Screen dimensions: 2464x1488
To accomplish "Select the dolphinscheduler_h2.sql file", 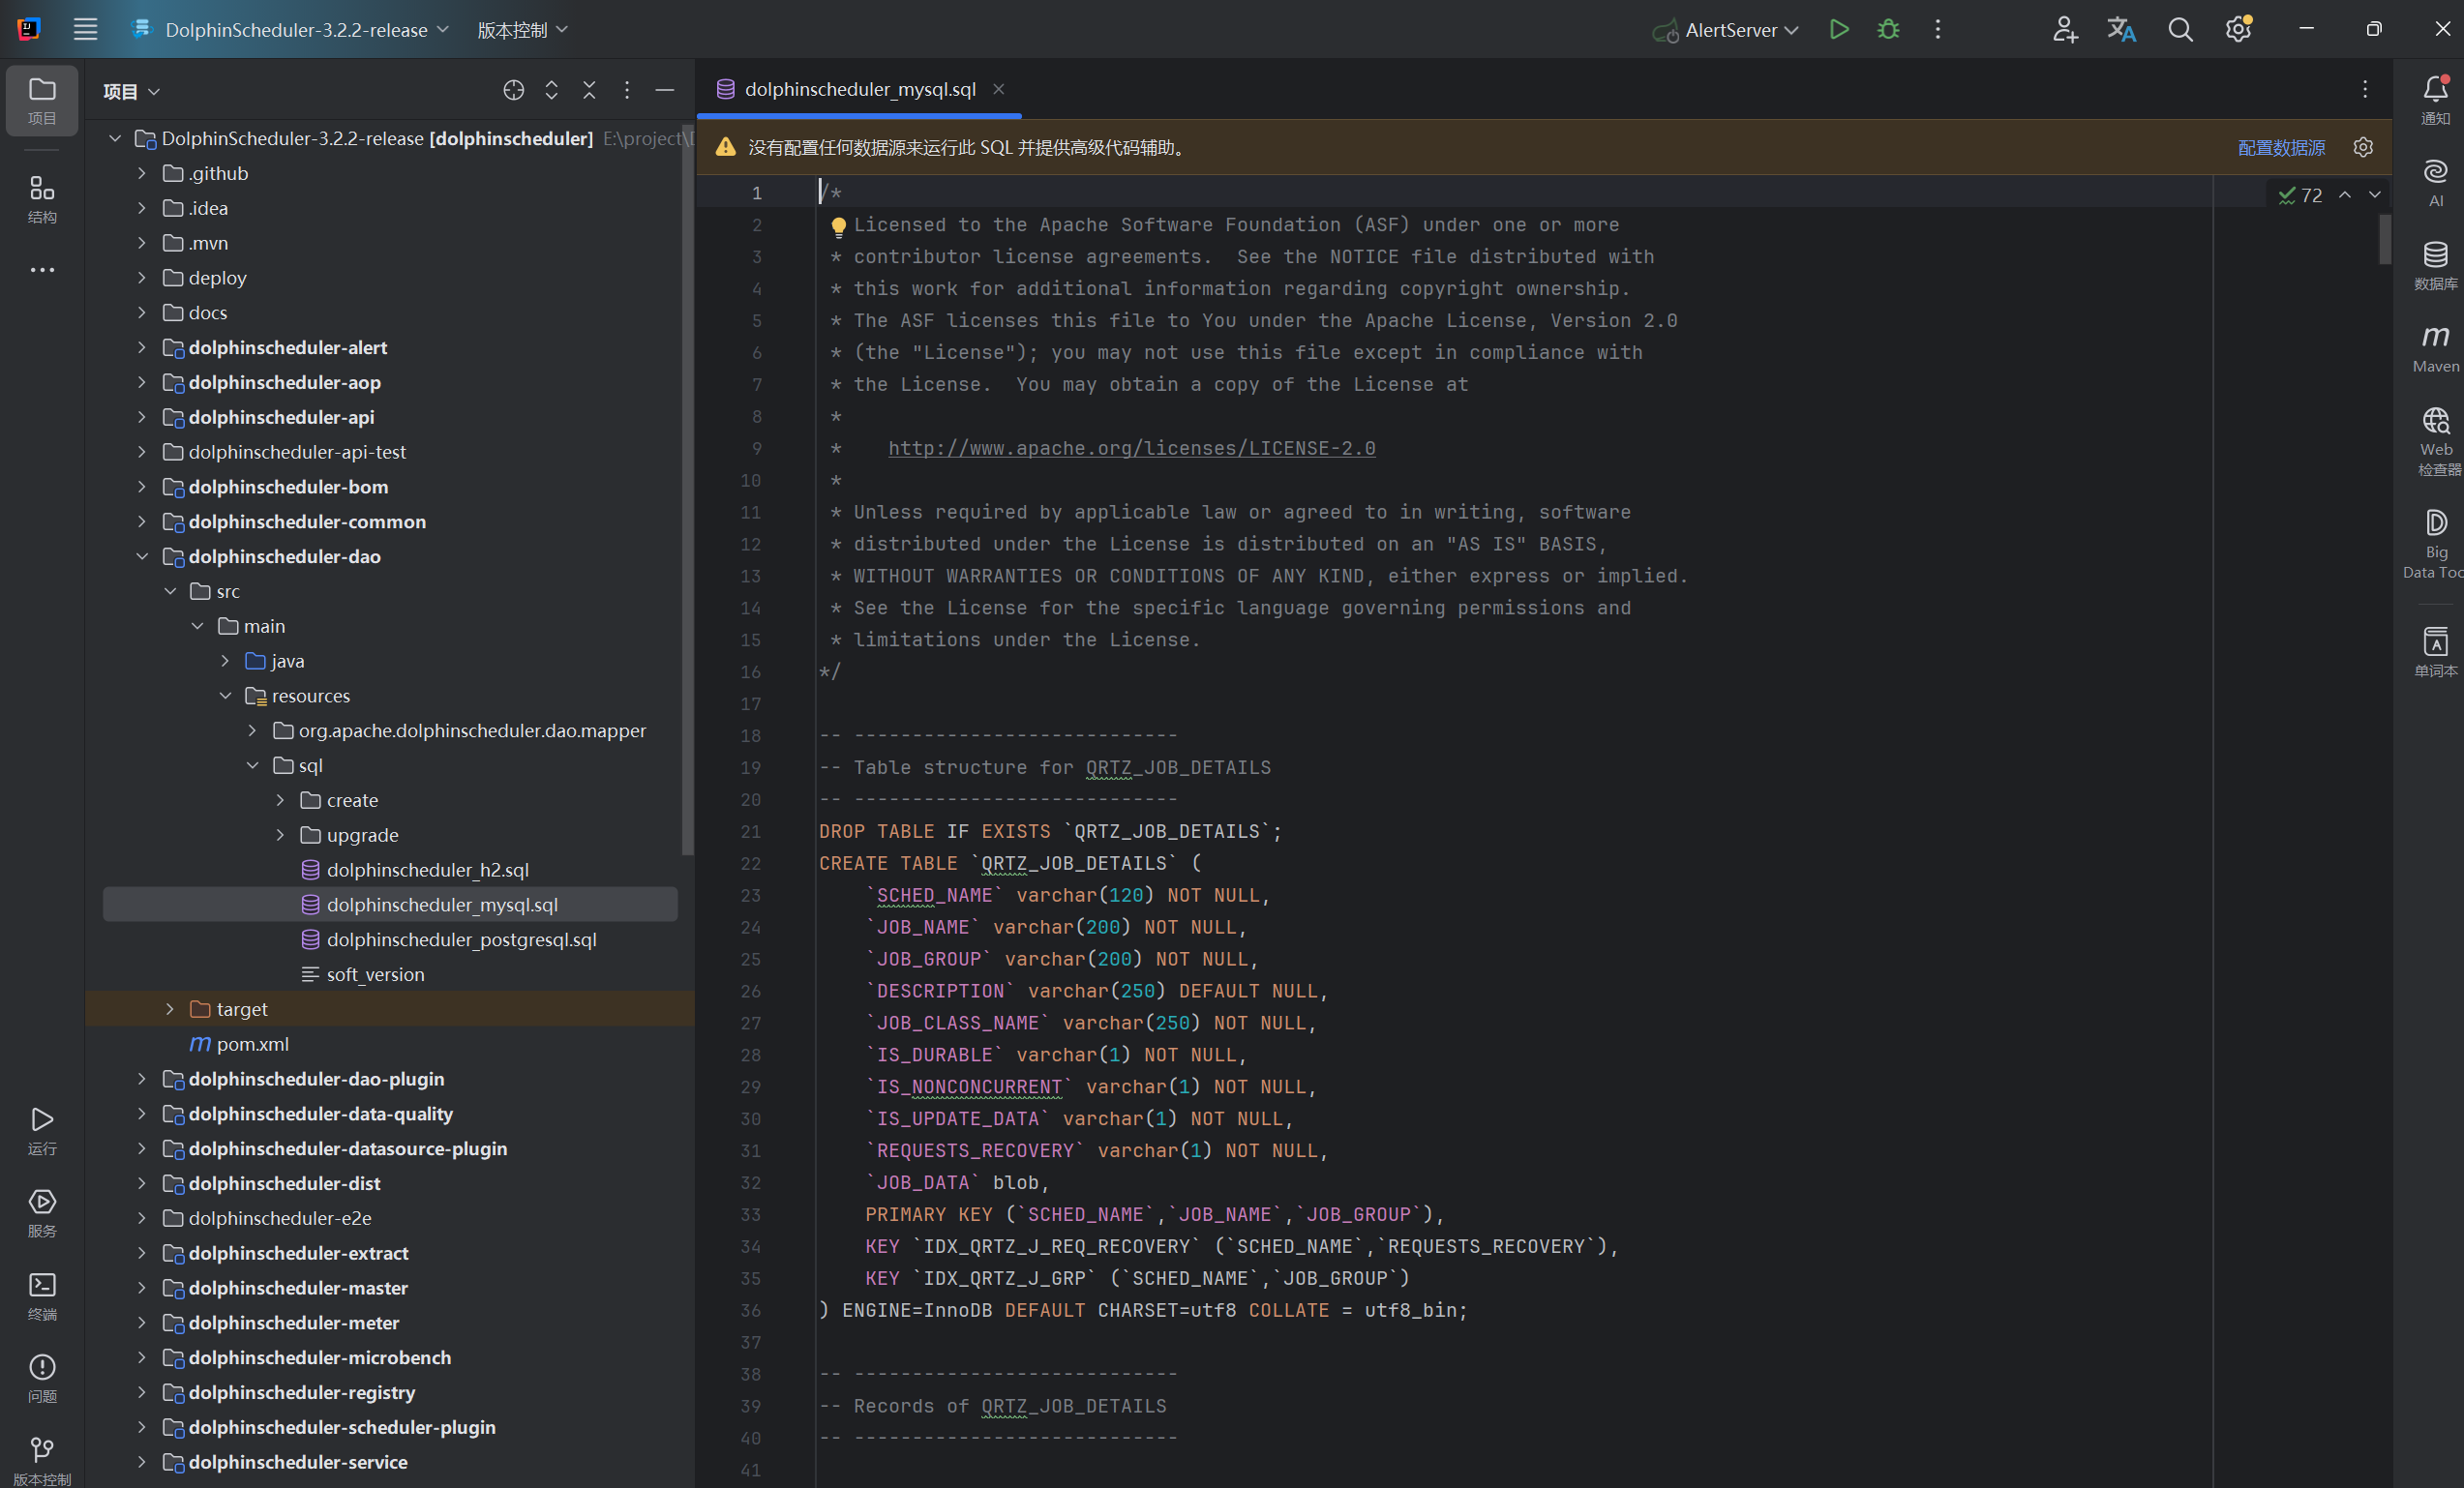I will (428, 869).
